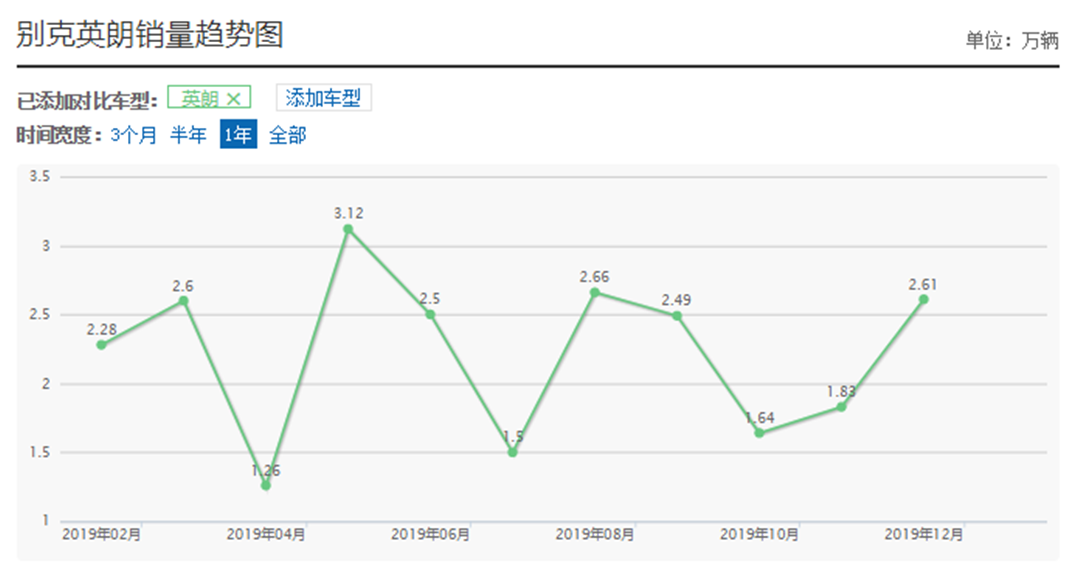Click the 1.83 data point marker
This screenshot has width=1080, height=583.
tap(841, 407)
